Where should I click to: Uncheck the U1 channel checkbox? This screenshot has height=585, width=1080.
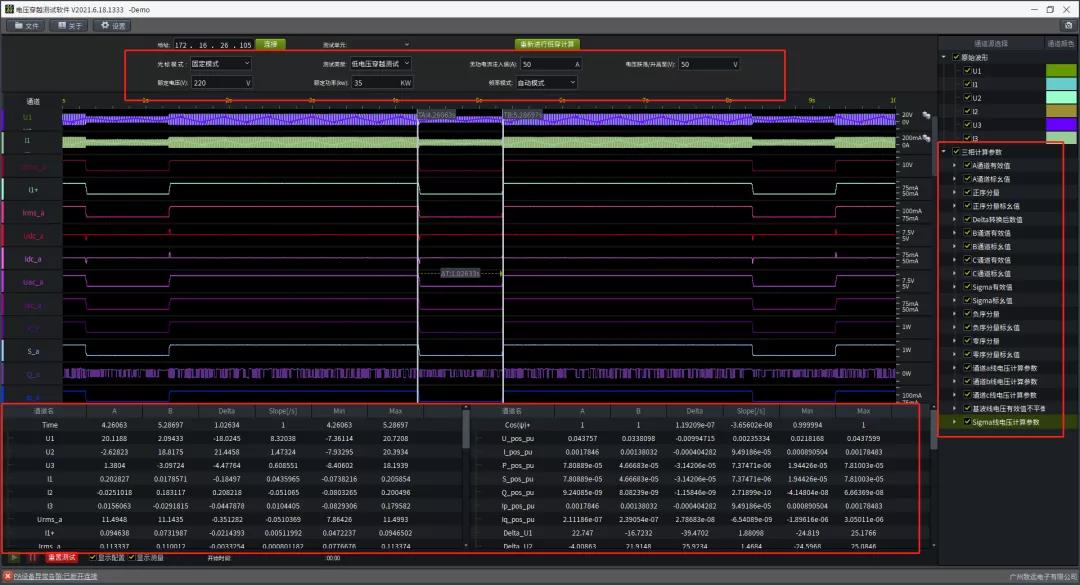click(965, 71)
